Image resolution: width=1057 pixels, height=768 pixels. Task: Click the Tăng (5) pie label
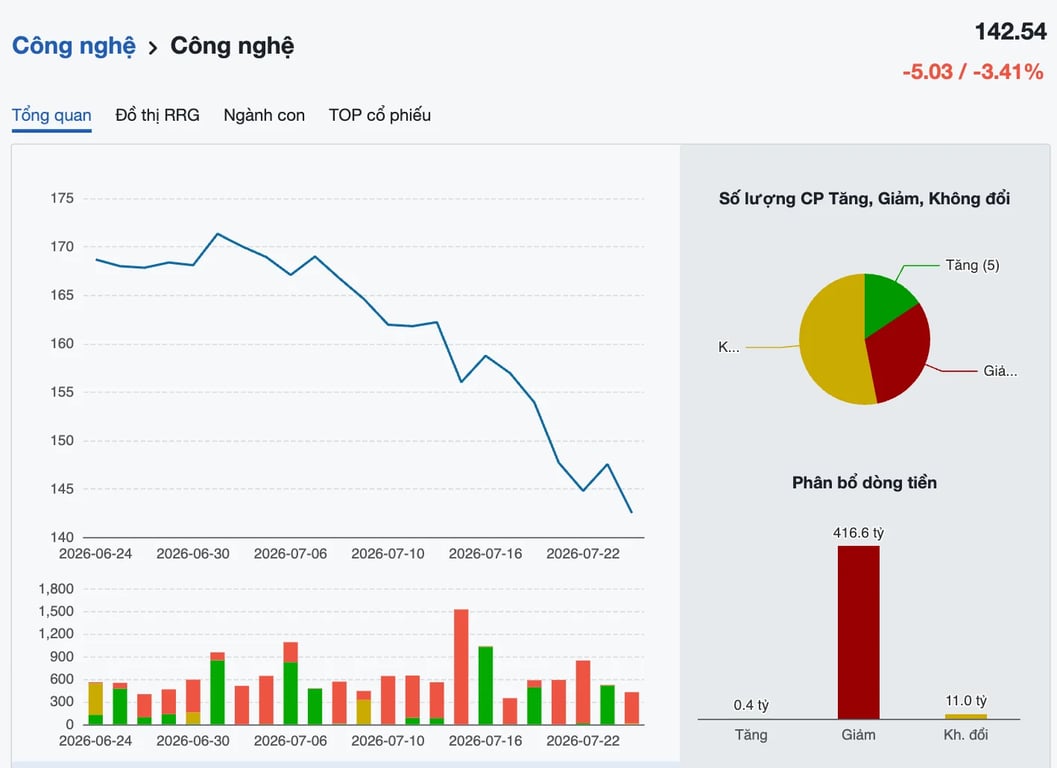tap(972, 265)
